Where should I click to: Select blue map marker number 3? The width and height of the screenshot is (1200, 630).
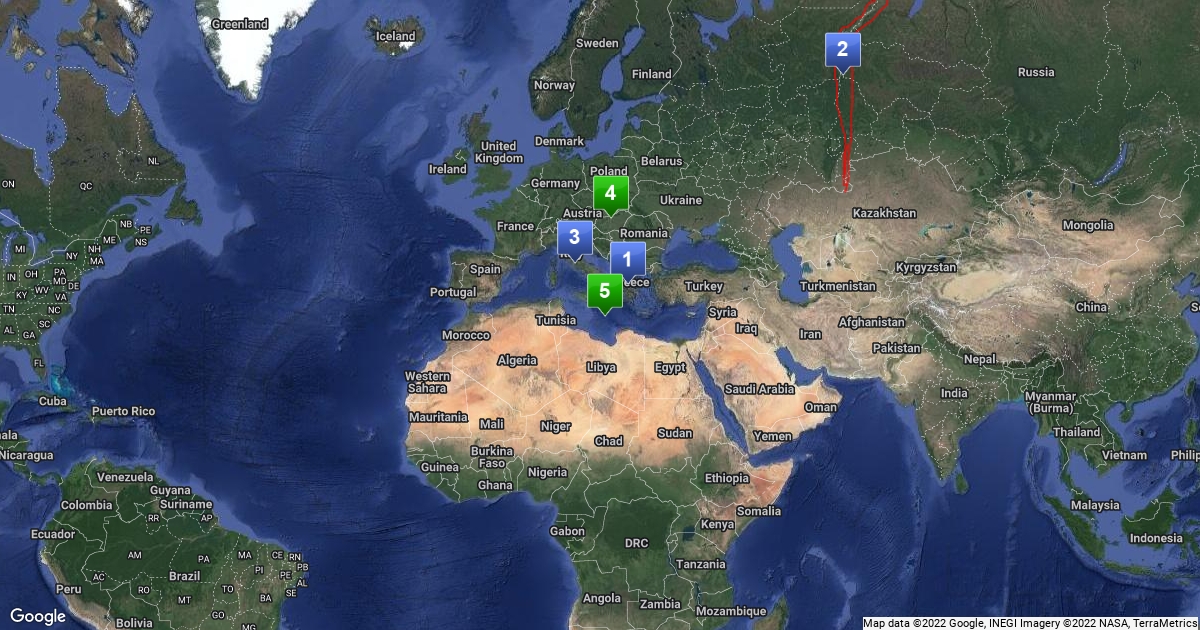[x=575, y=239]
